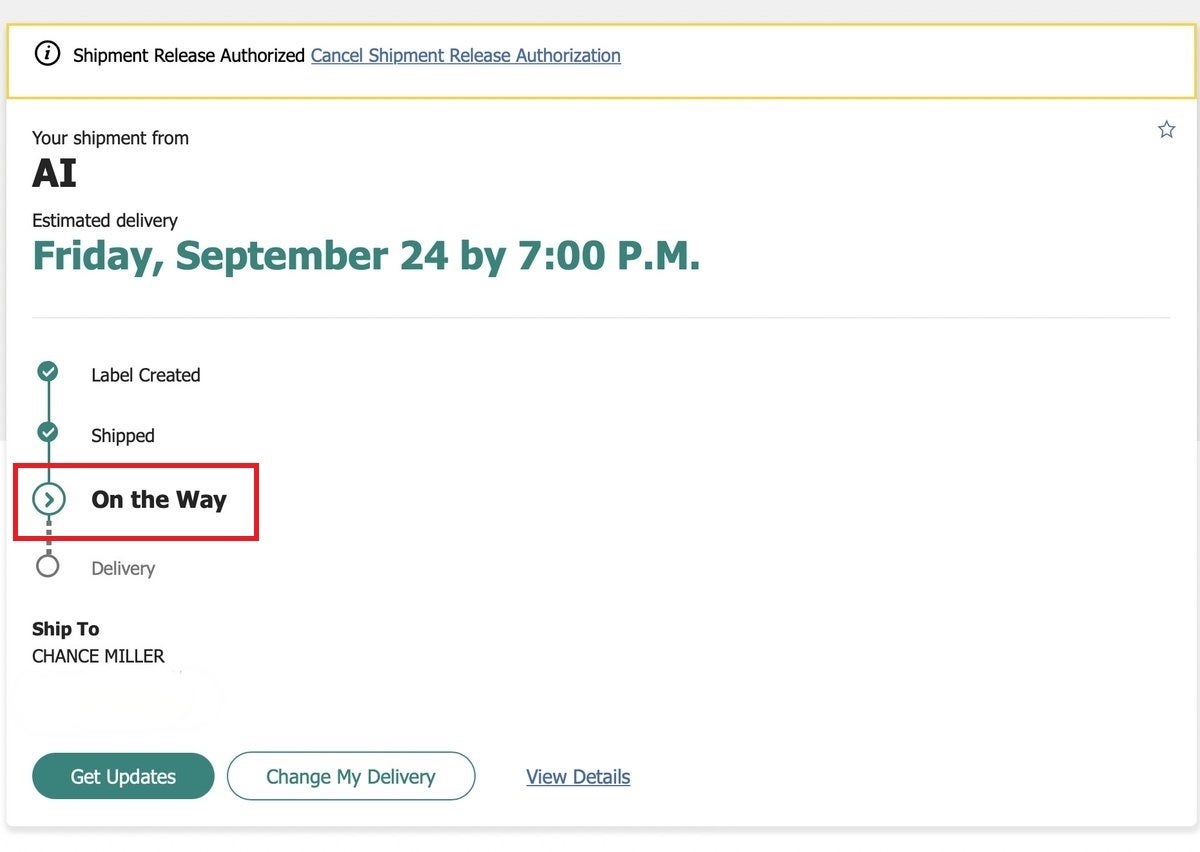Click the estimated delivery date heading
This screenshot has width=1200, height=852.
pyautogui.click(x=366, y=256)
